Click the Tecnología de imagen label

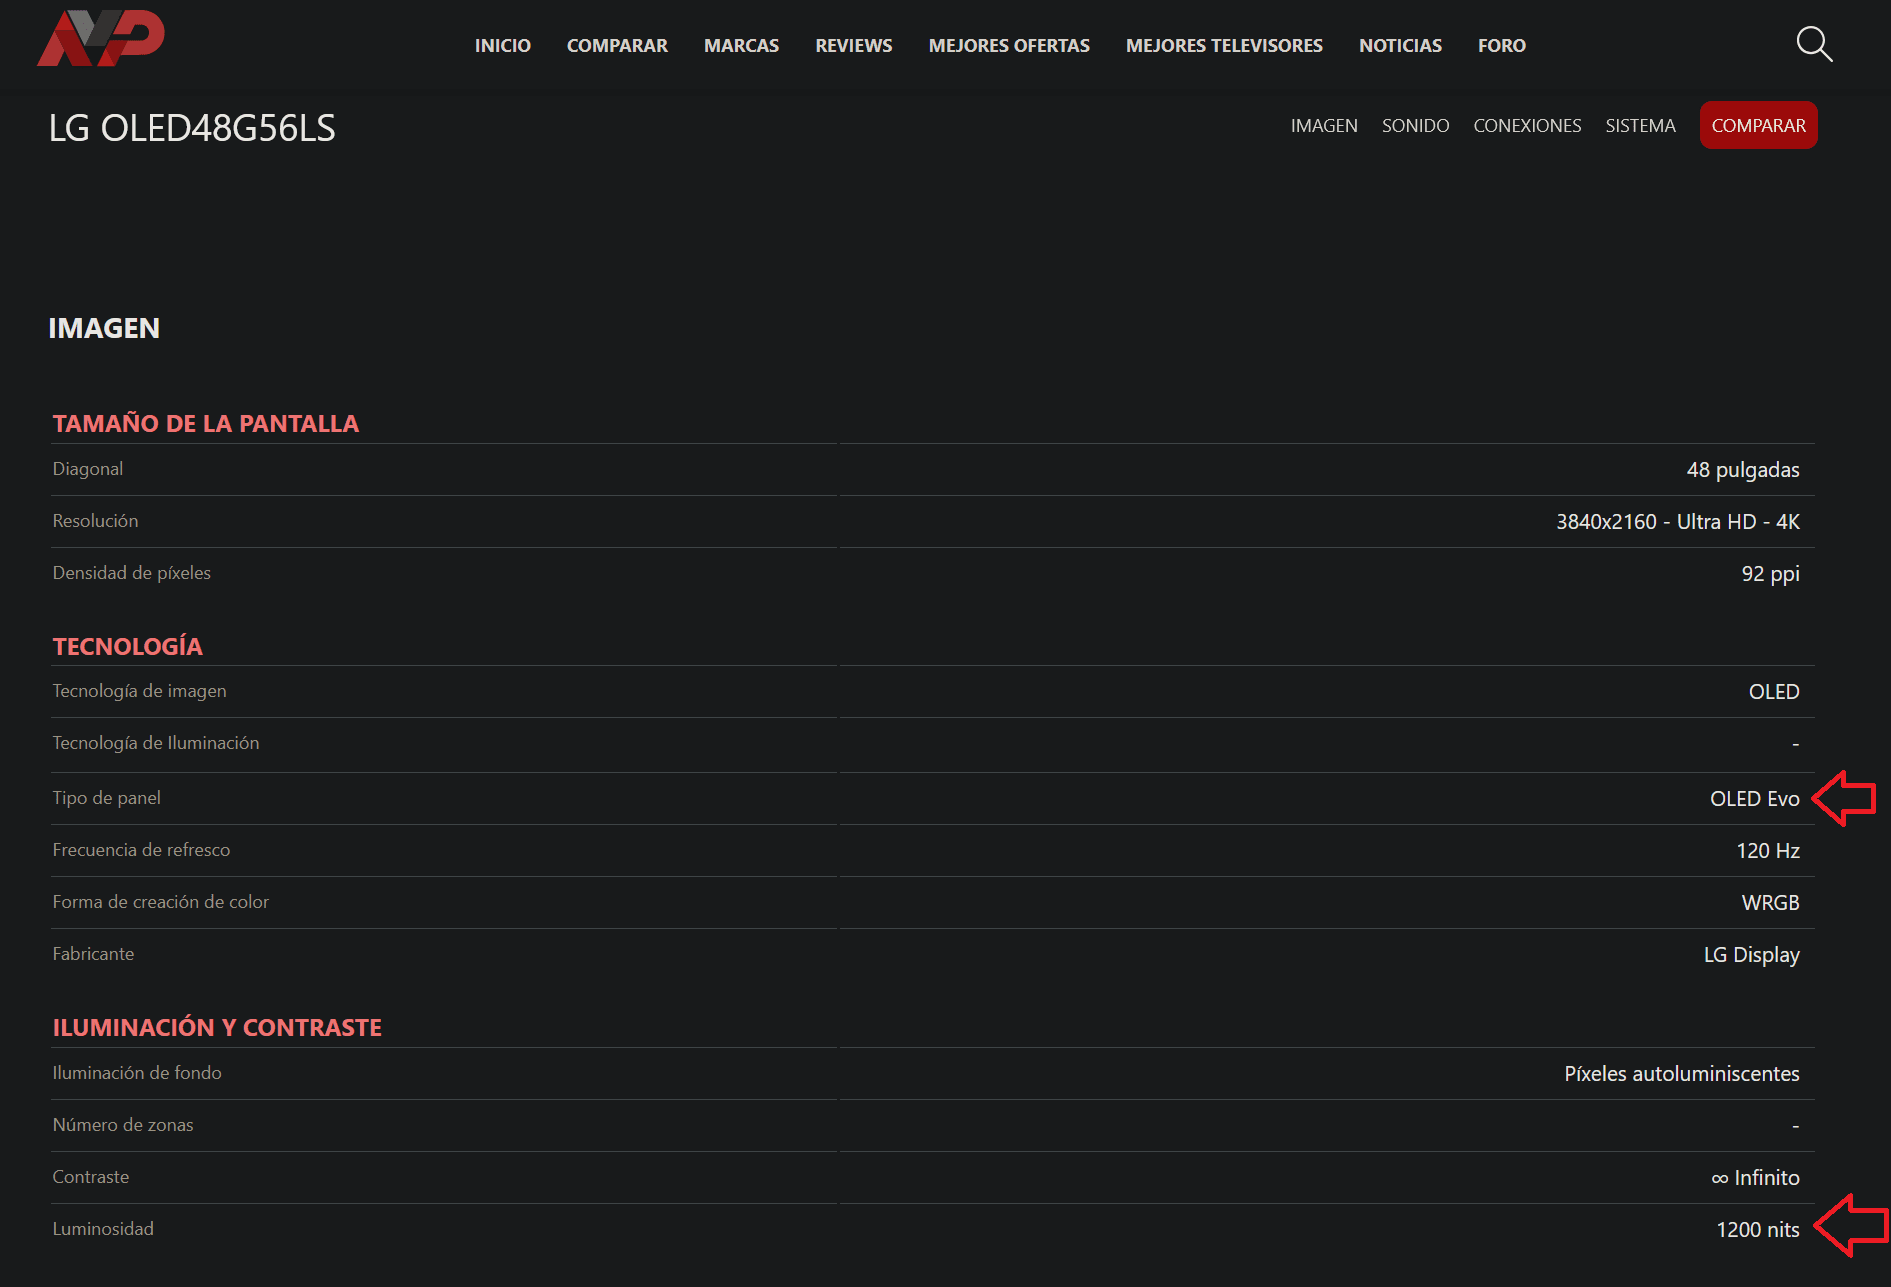(x=140, y=691)
